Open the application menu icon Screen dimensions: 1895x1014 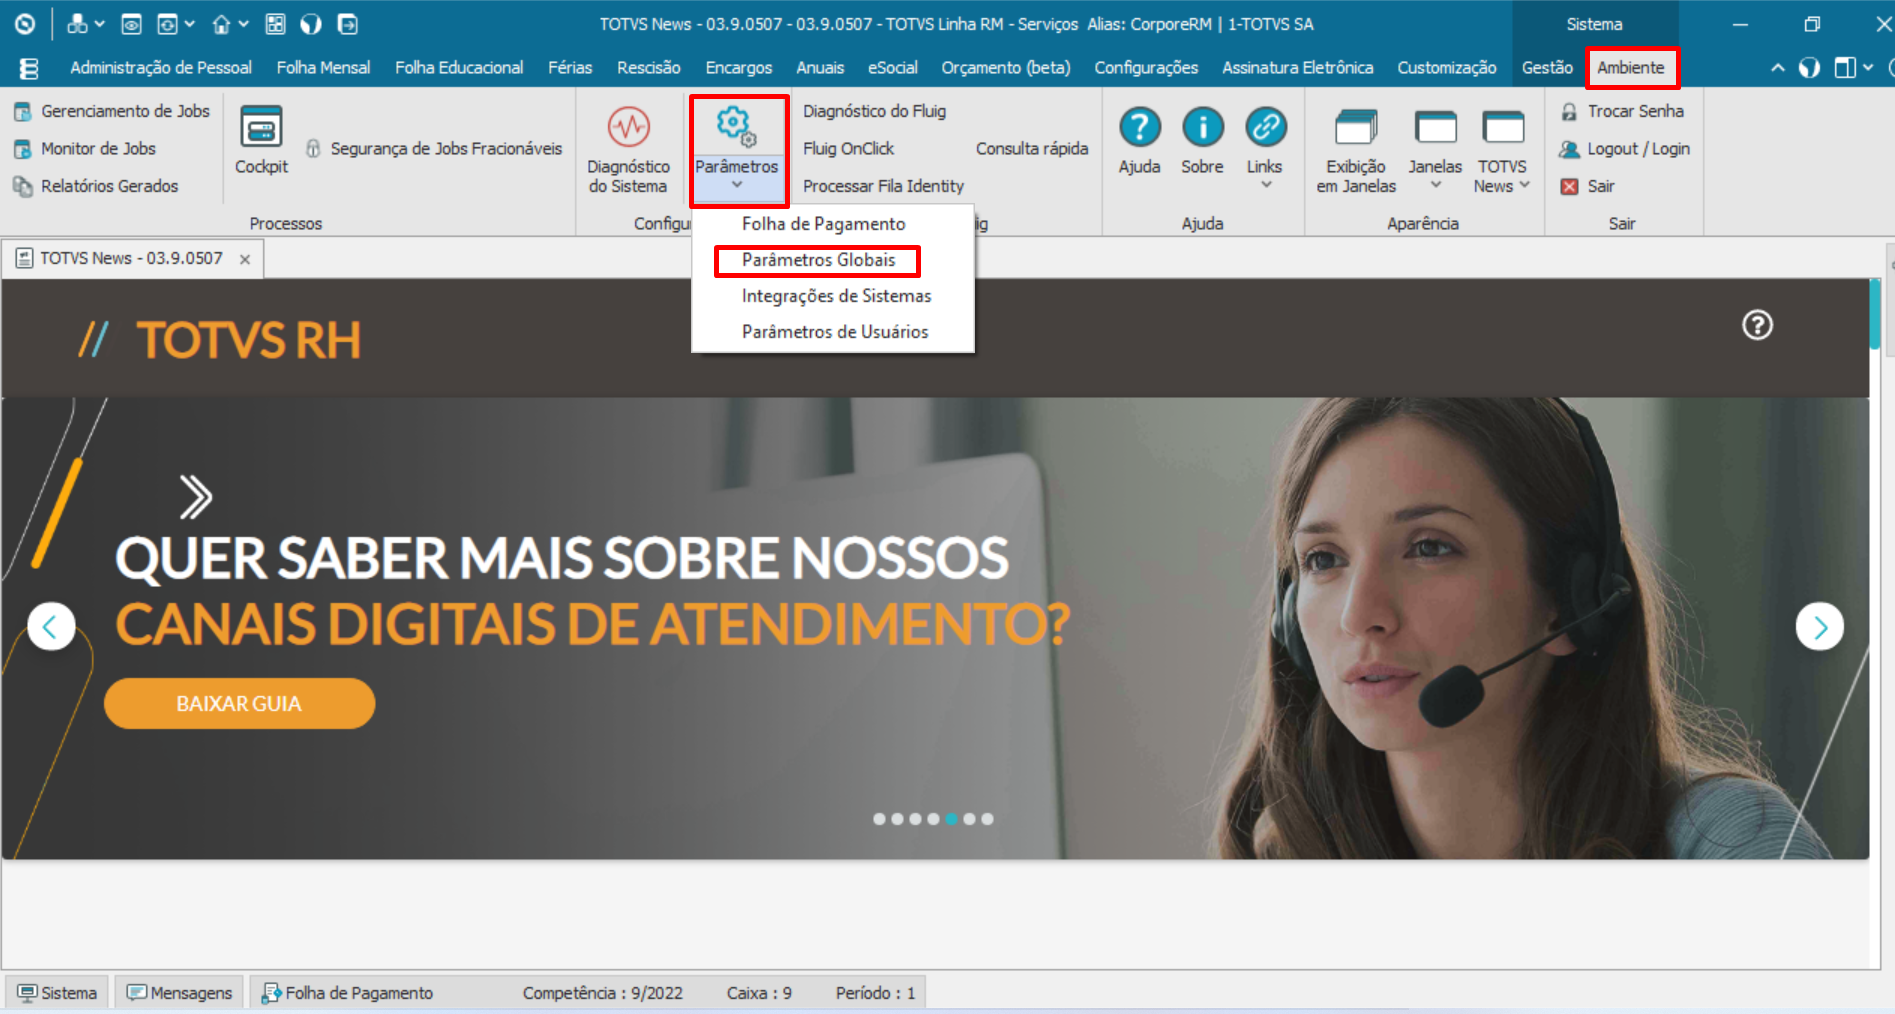coord(28,68)
